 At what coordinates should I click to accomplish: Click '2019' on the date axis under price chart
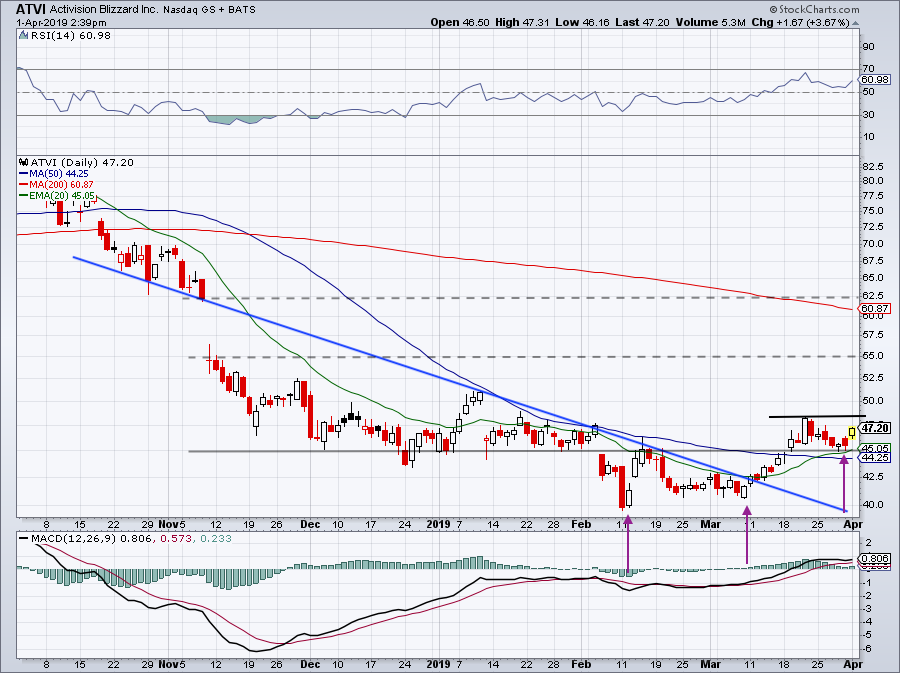pos(439,524)
